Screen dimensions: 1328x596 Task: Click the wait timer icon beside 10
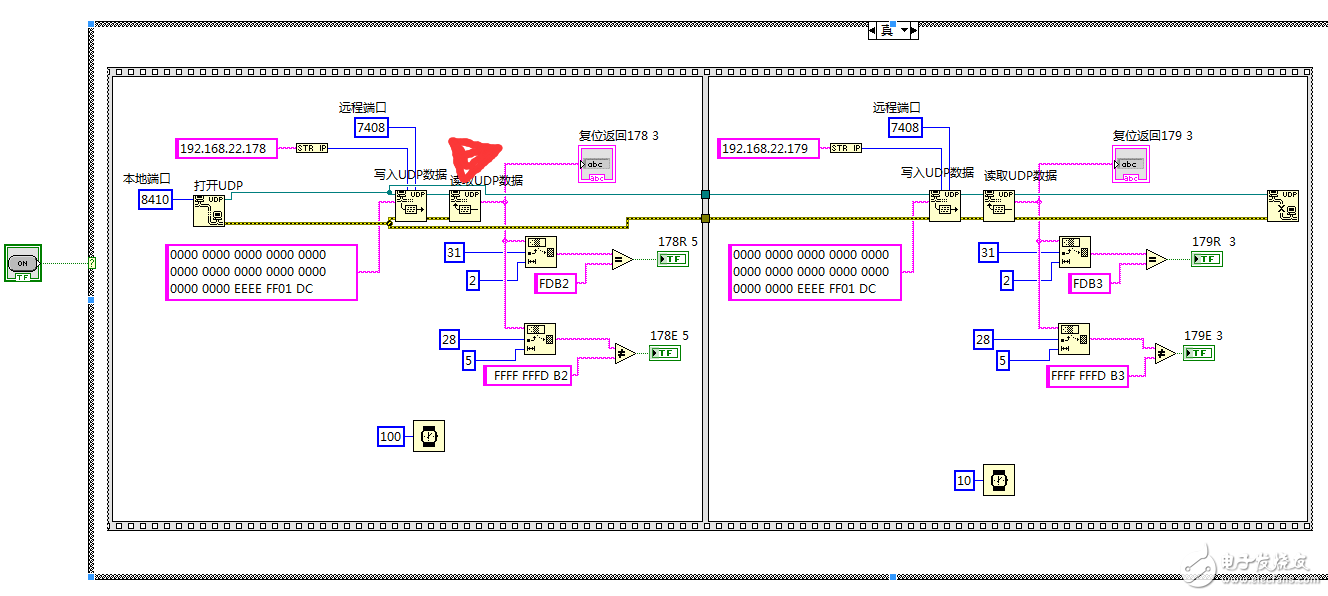tap(998, 480)
